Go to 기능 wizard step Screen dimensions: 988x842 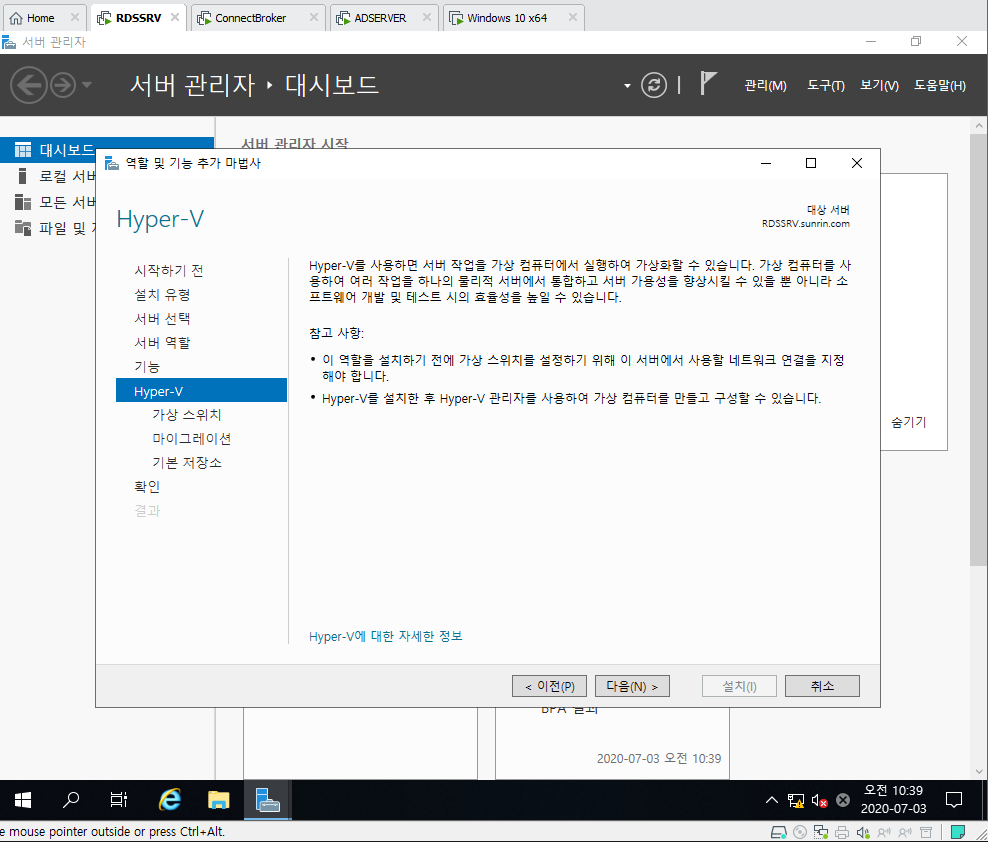point(147,366)
